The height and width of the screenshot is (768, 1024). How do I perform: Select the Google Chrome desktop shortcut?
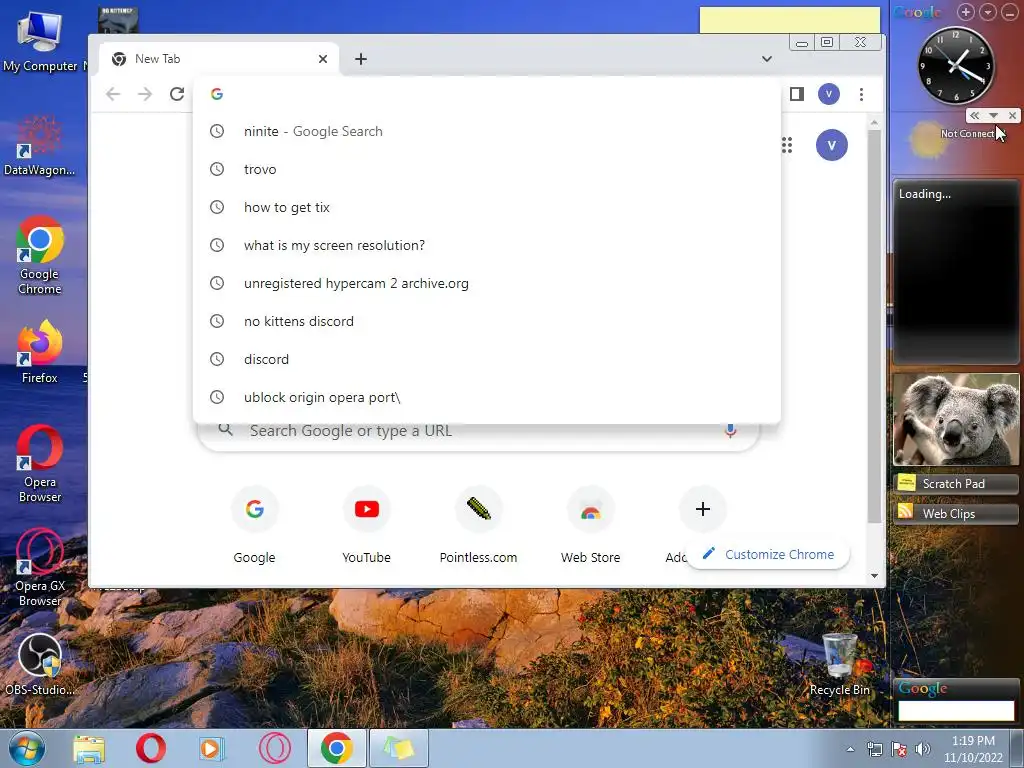pos(39,255)
